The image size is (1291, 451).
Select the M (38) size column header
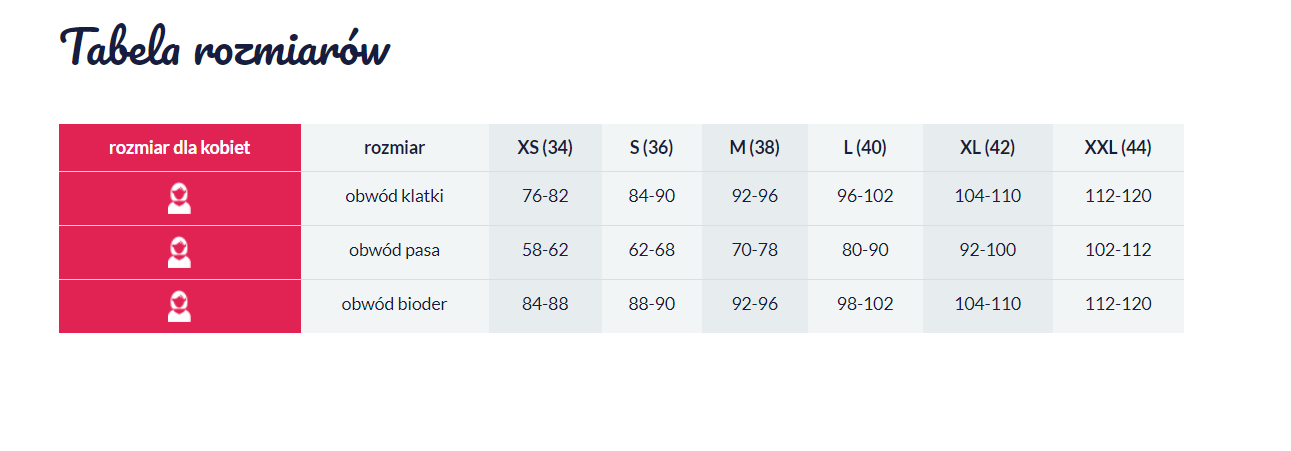(x=755, y=148)
